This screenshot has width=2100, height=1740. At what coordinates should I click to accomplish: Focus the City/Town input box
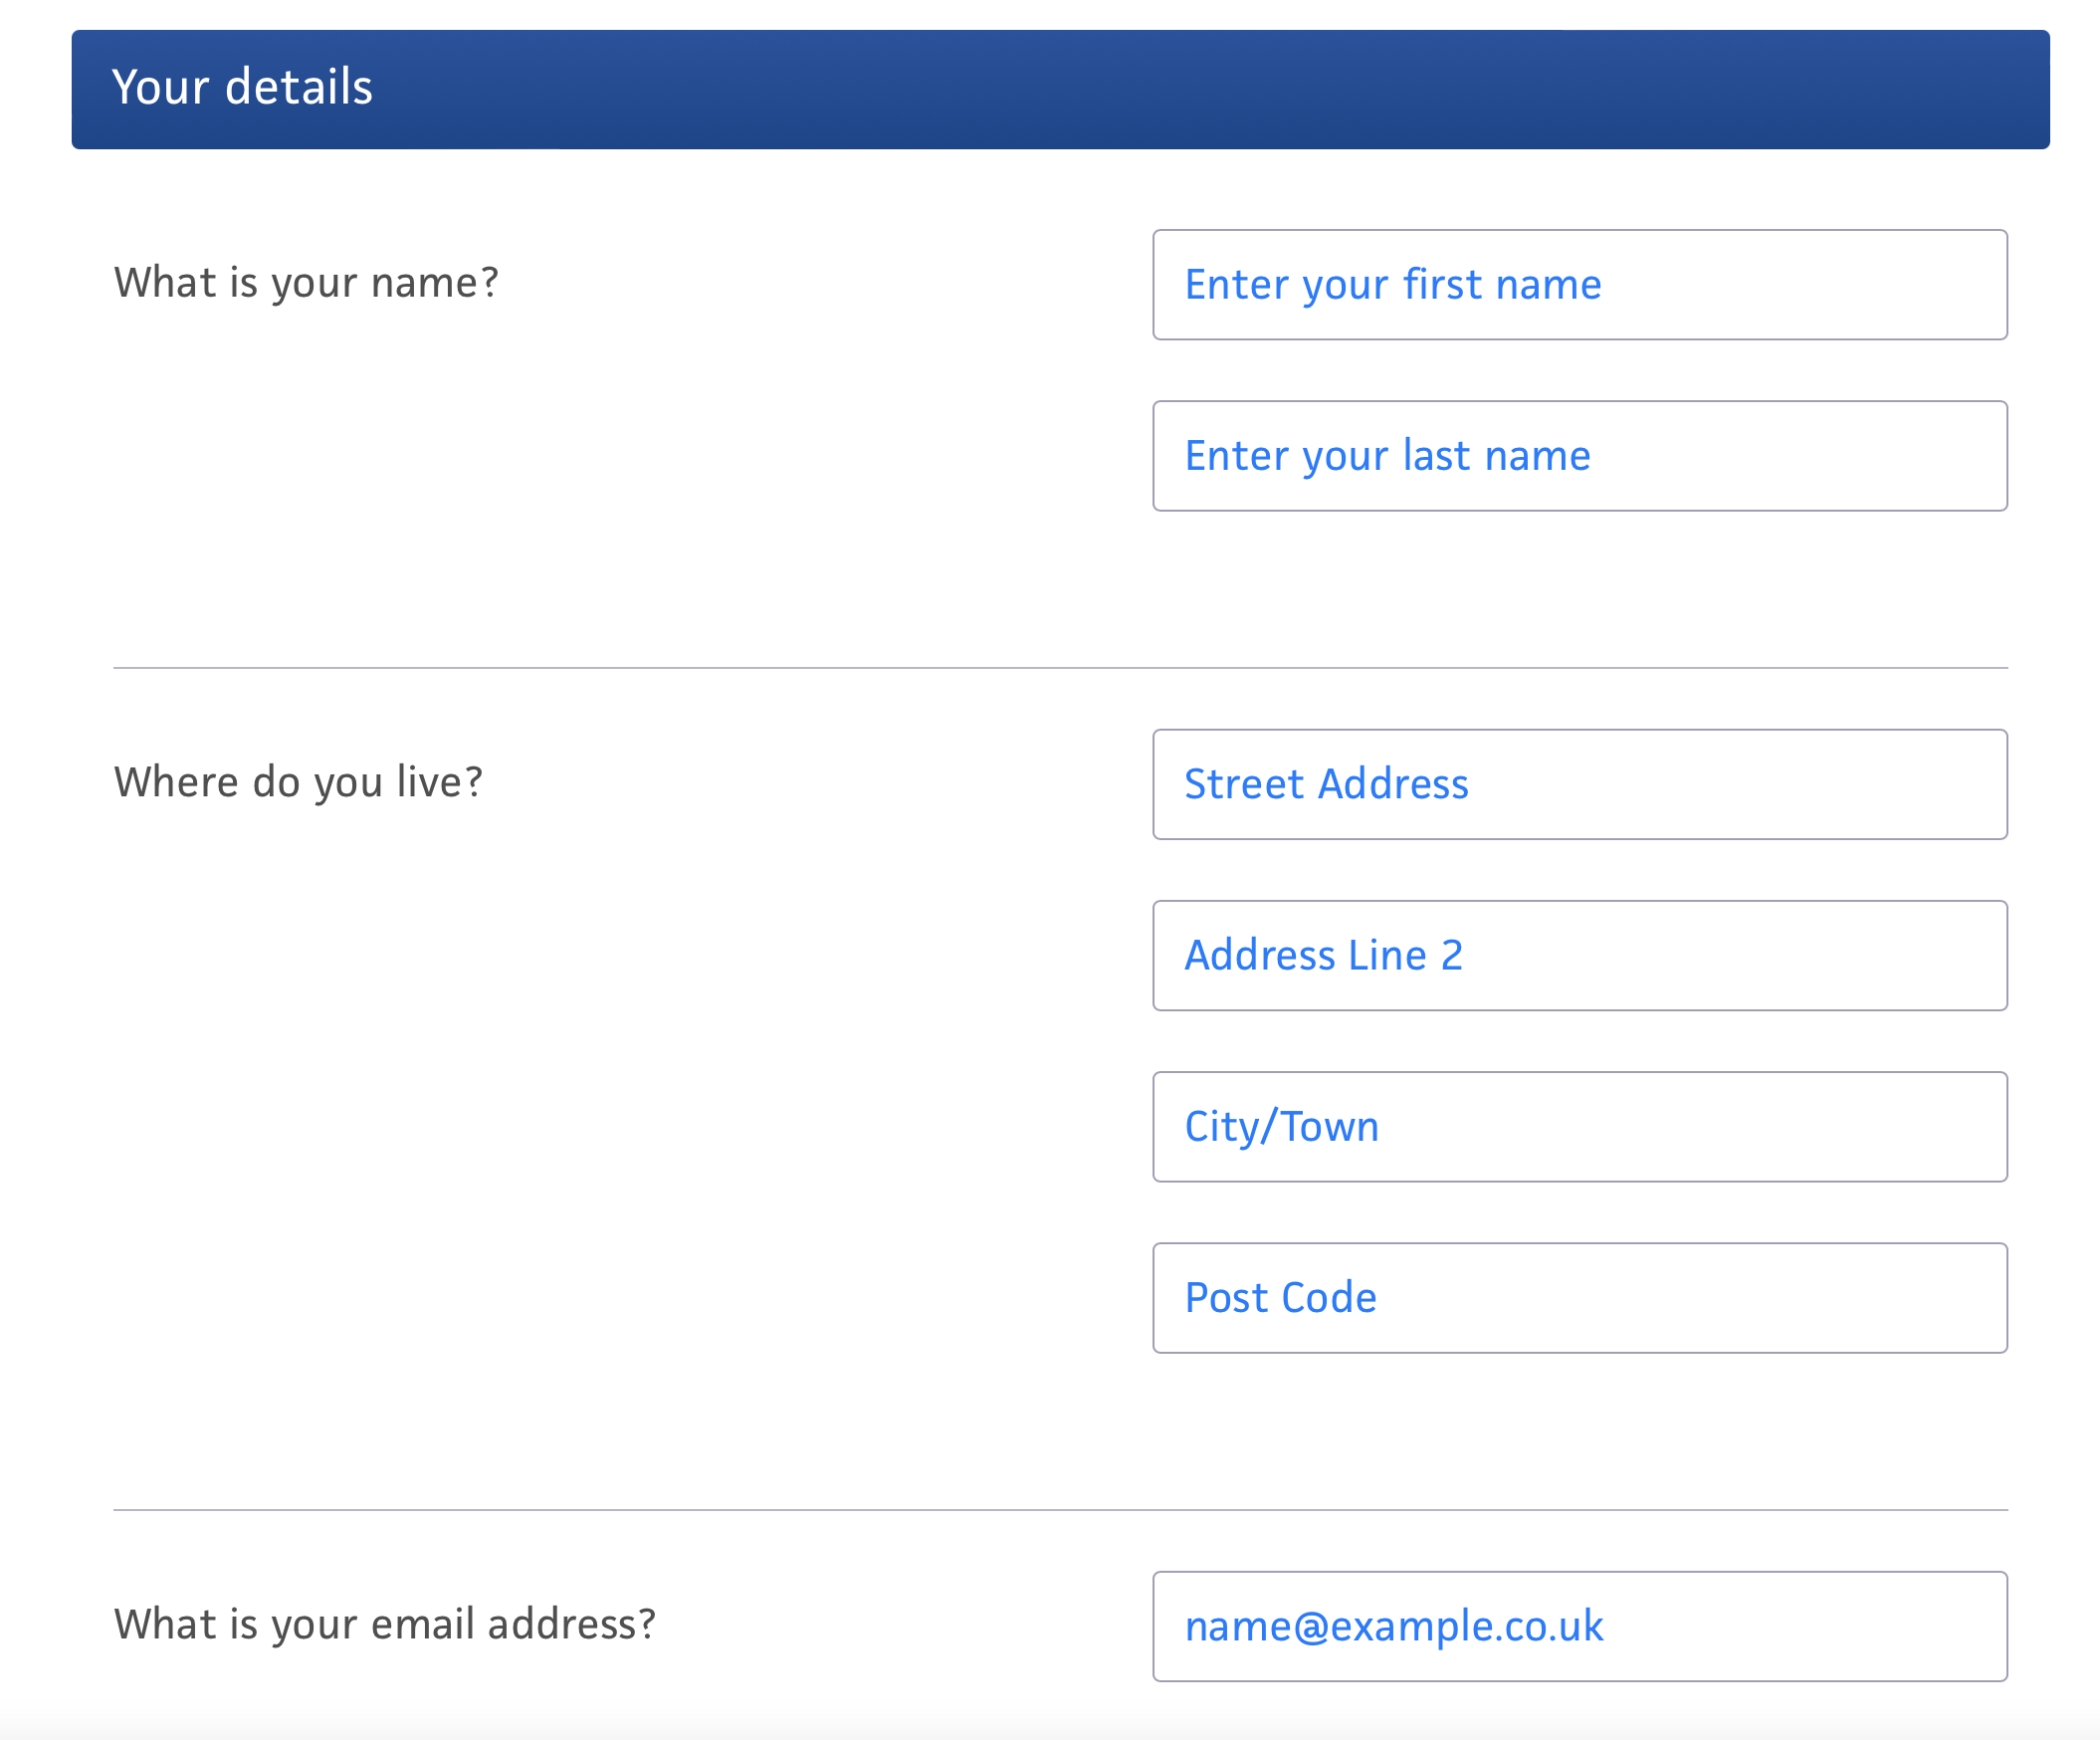point(1579,1127)
